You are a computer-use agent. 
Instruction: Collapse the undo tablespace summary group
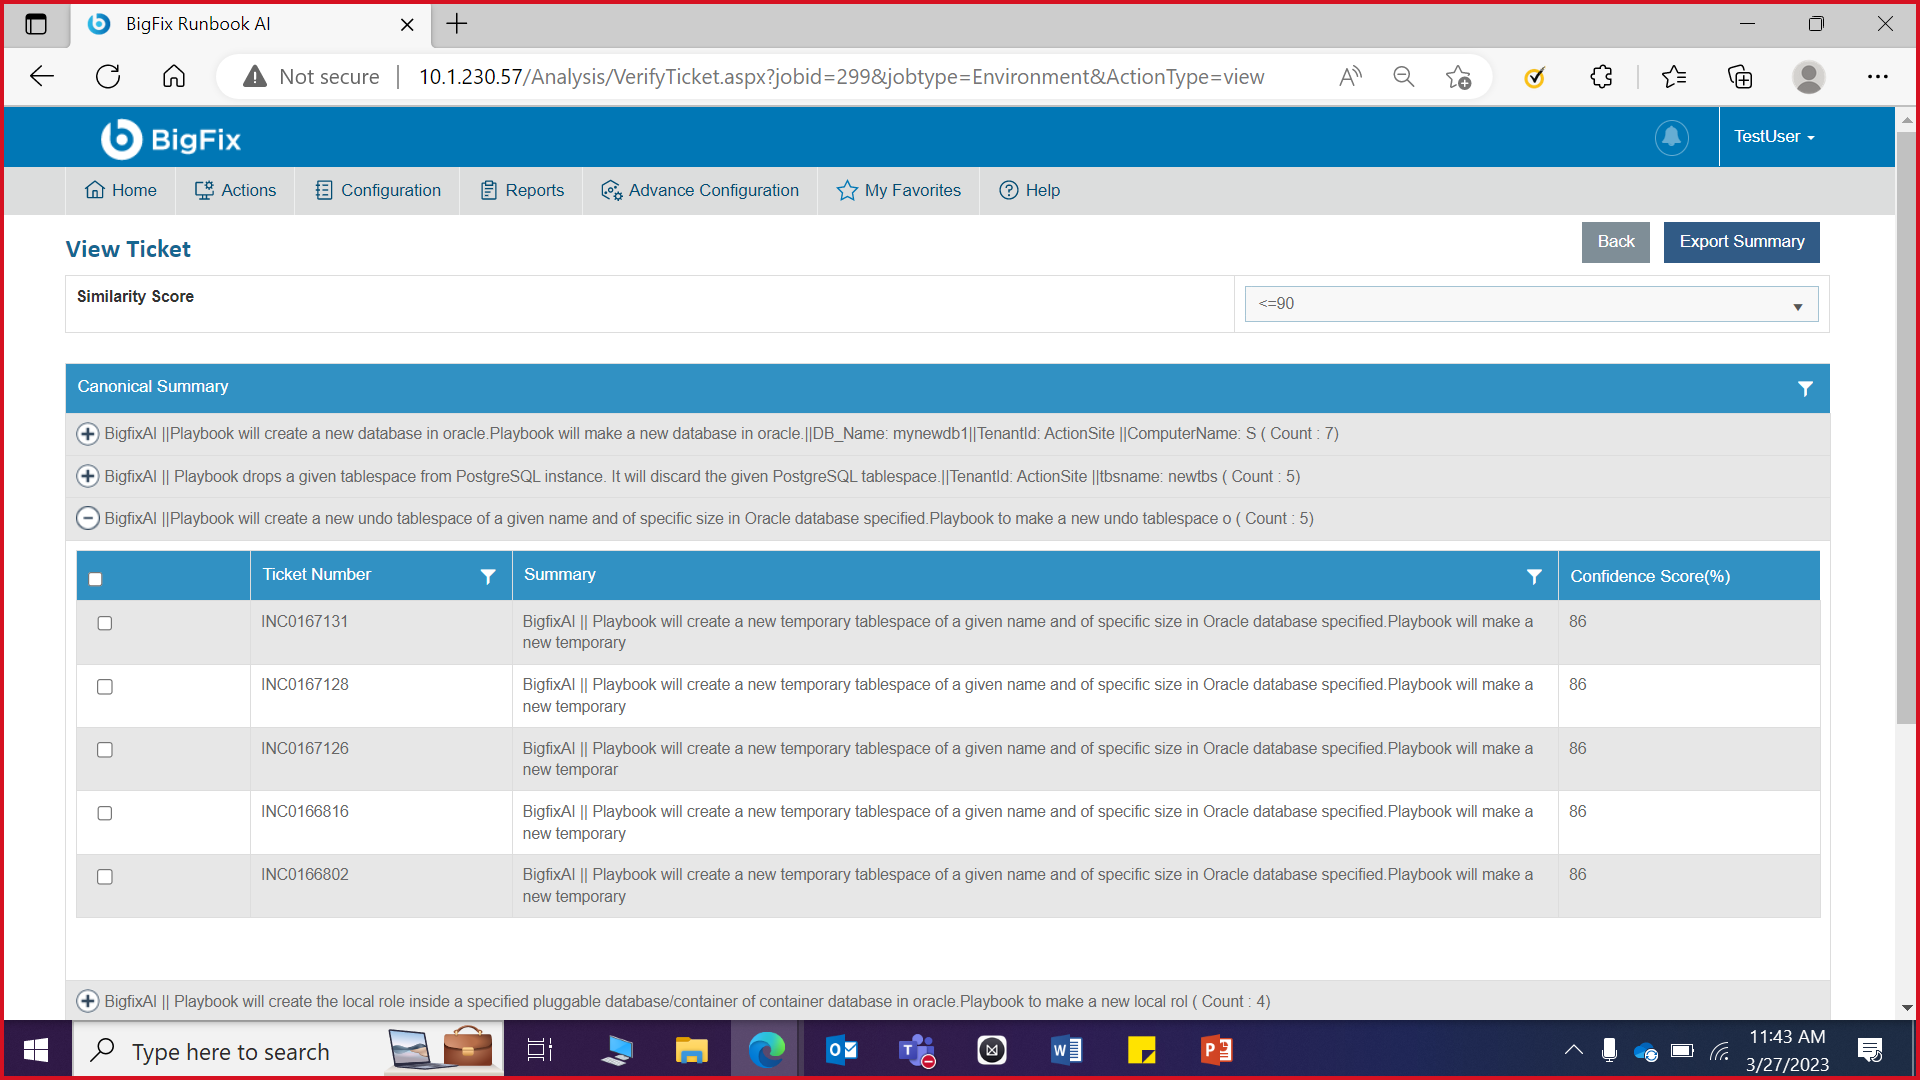coord(88,518)
